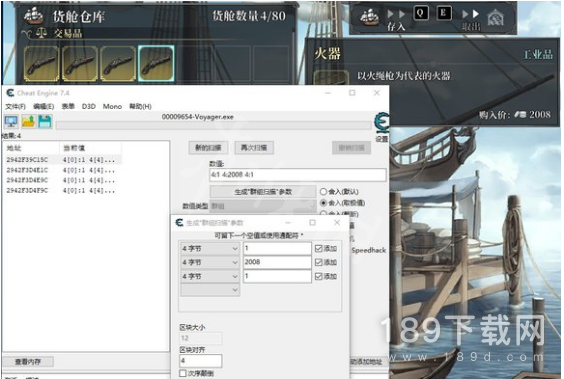Click the open process monitor icon
The height and width of the screenshot is (379, 564).
click(x=11, y=122)
